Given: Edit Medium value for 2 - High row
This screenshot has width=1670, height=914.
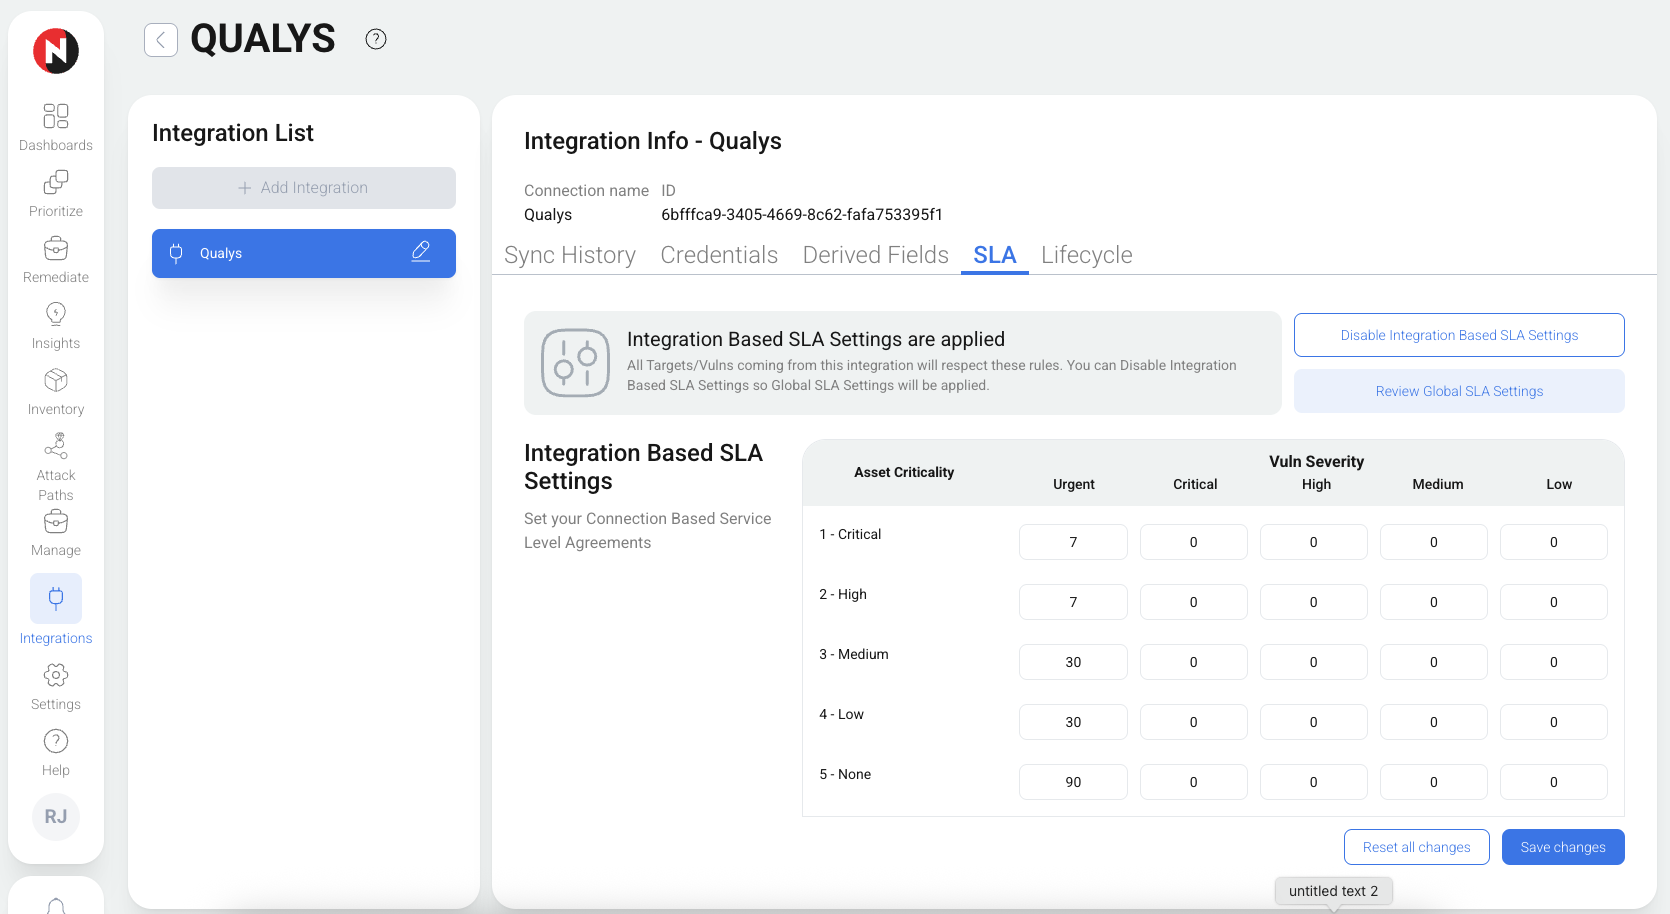Looking at the screenshot, I should (1434, 602).
